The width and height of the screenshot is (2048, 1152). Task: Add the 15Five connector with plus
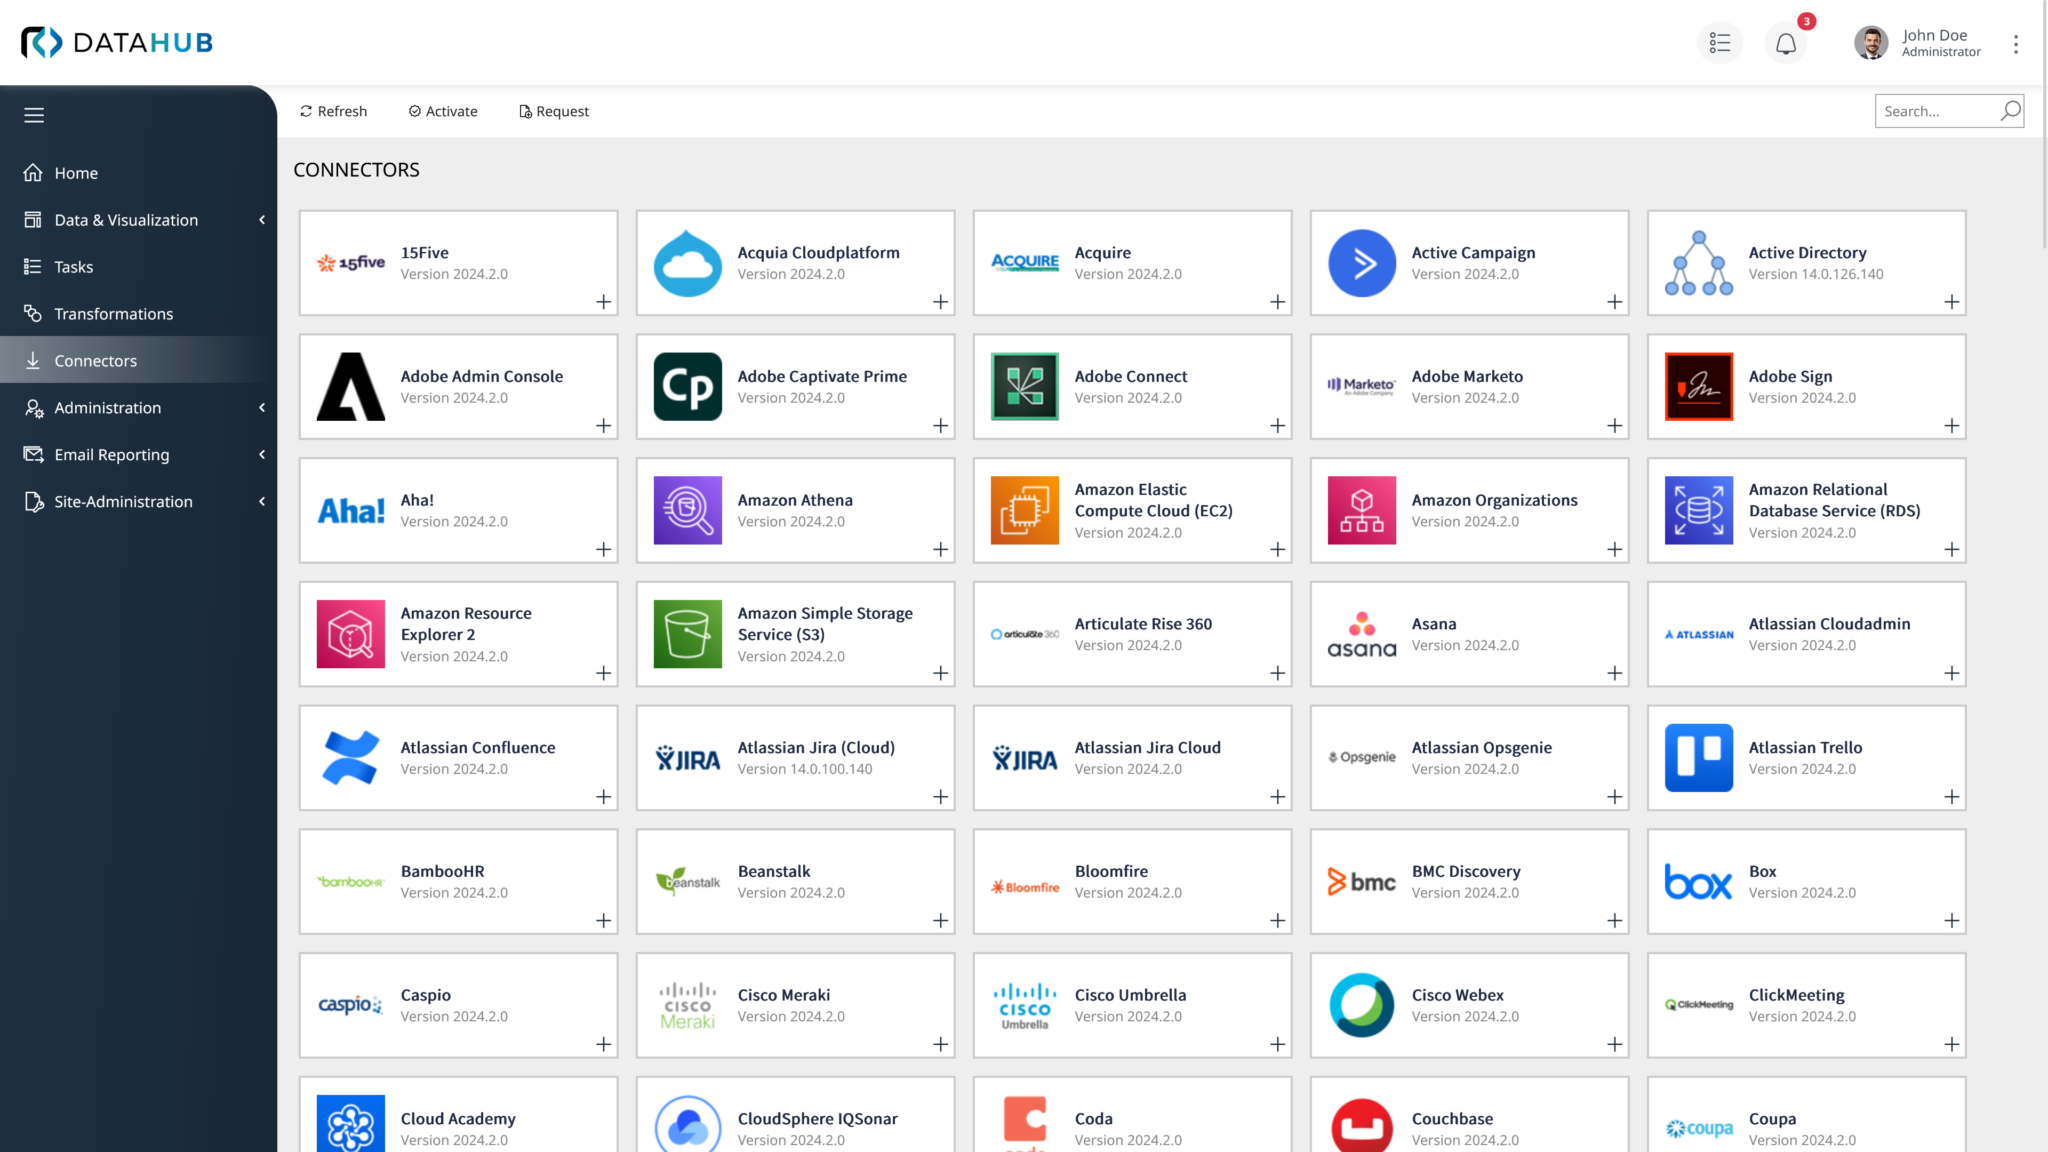(x=603, y=302)
